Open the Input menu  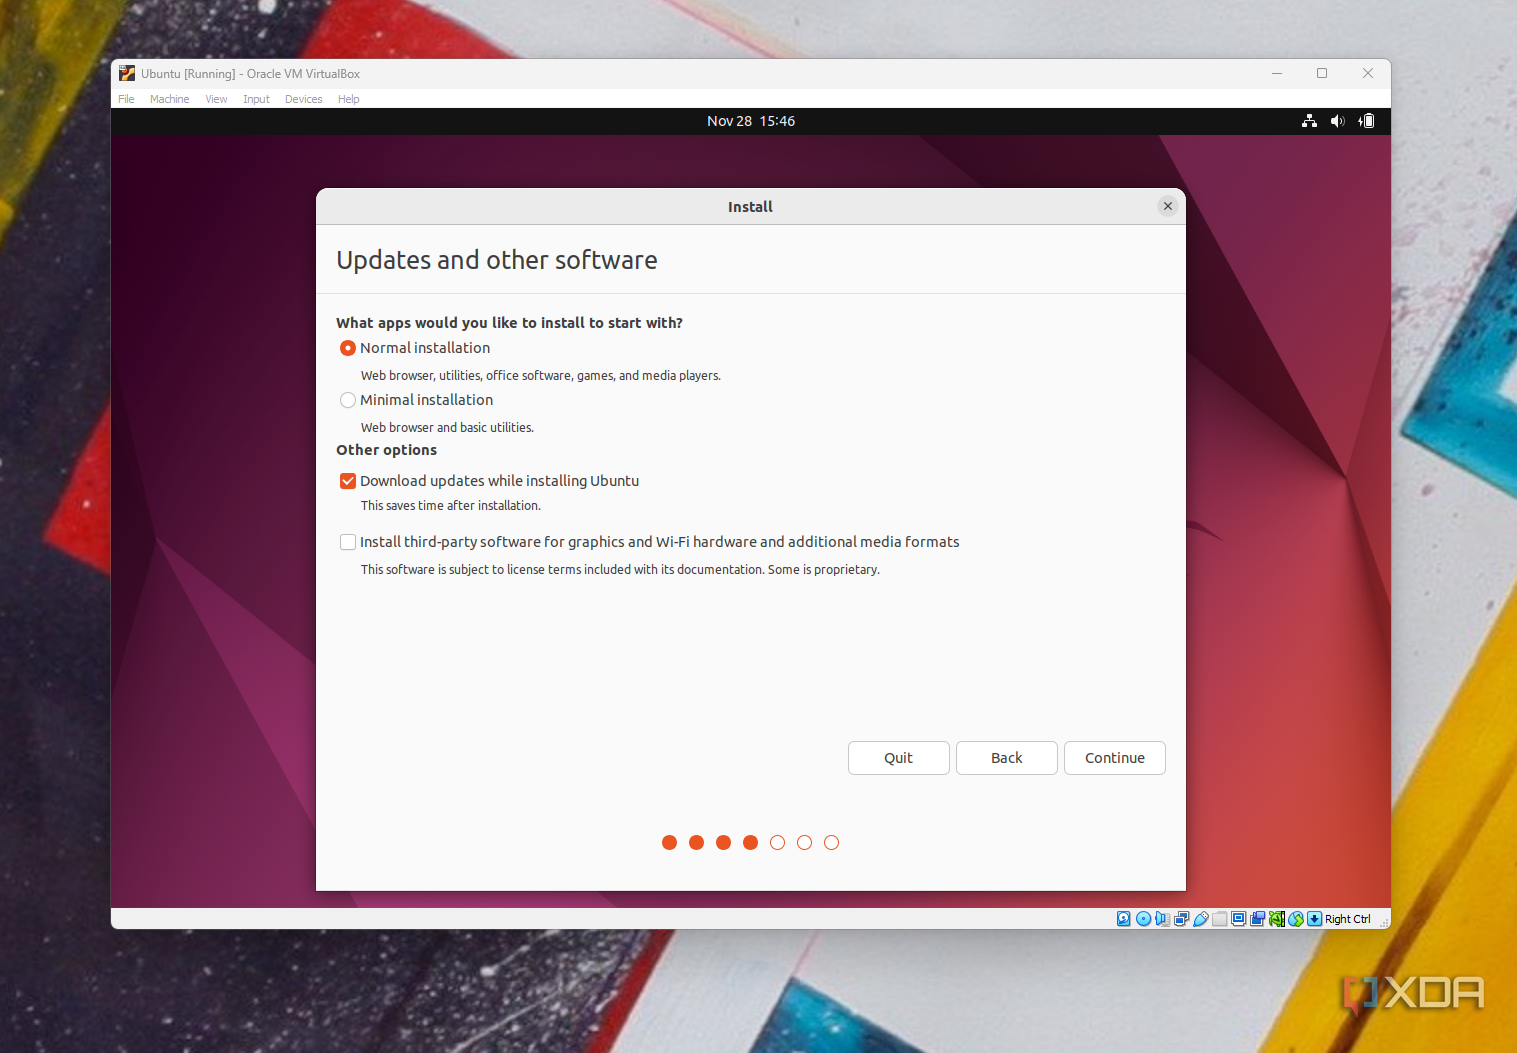pyautogui.click(x=256, y=99)
